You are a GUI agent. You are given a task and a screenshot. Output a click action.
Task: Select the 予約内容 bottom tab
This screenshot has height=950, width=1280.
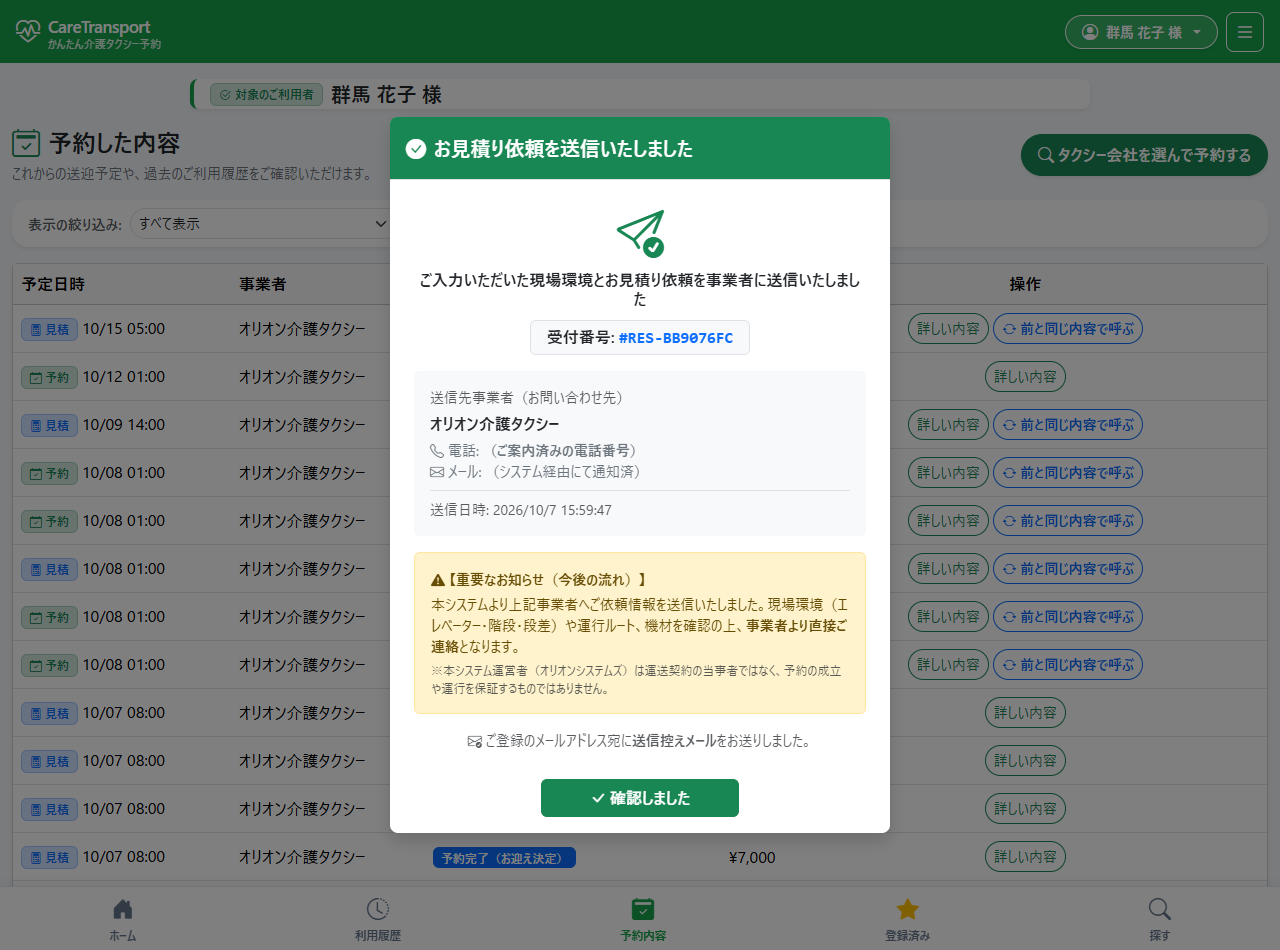tap(643, 920)
